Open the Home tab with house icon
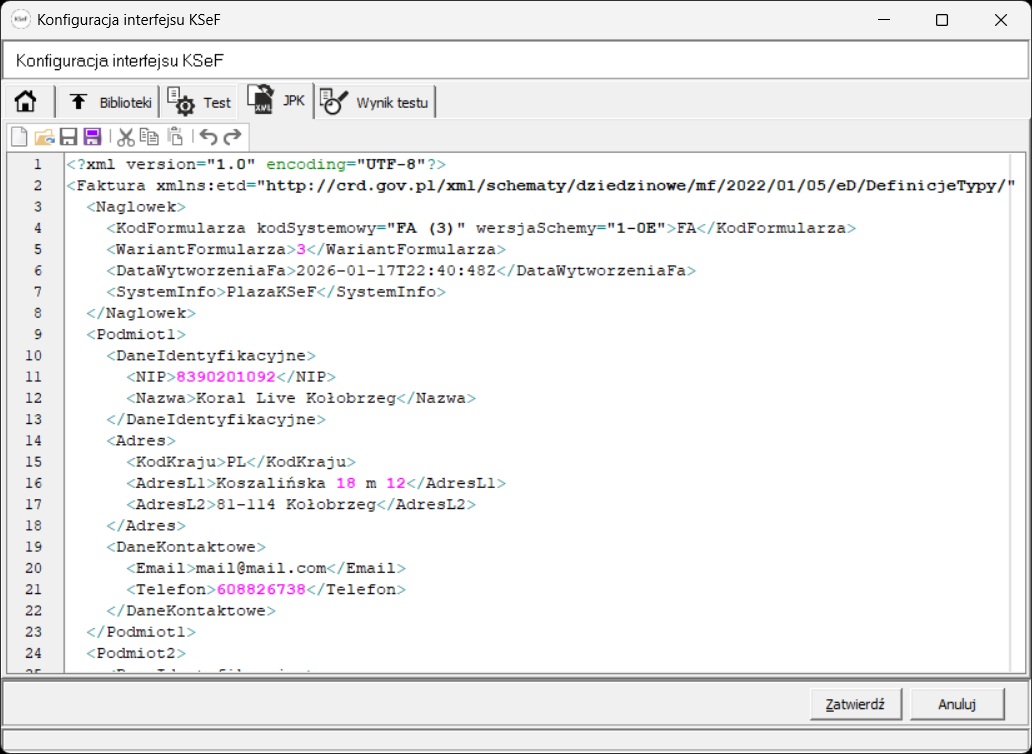Viewport: 1032px width, 754px height. tap(26, 102)
